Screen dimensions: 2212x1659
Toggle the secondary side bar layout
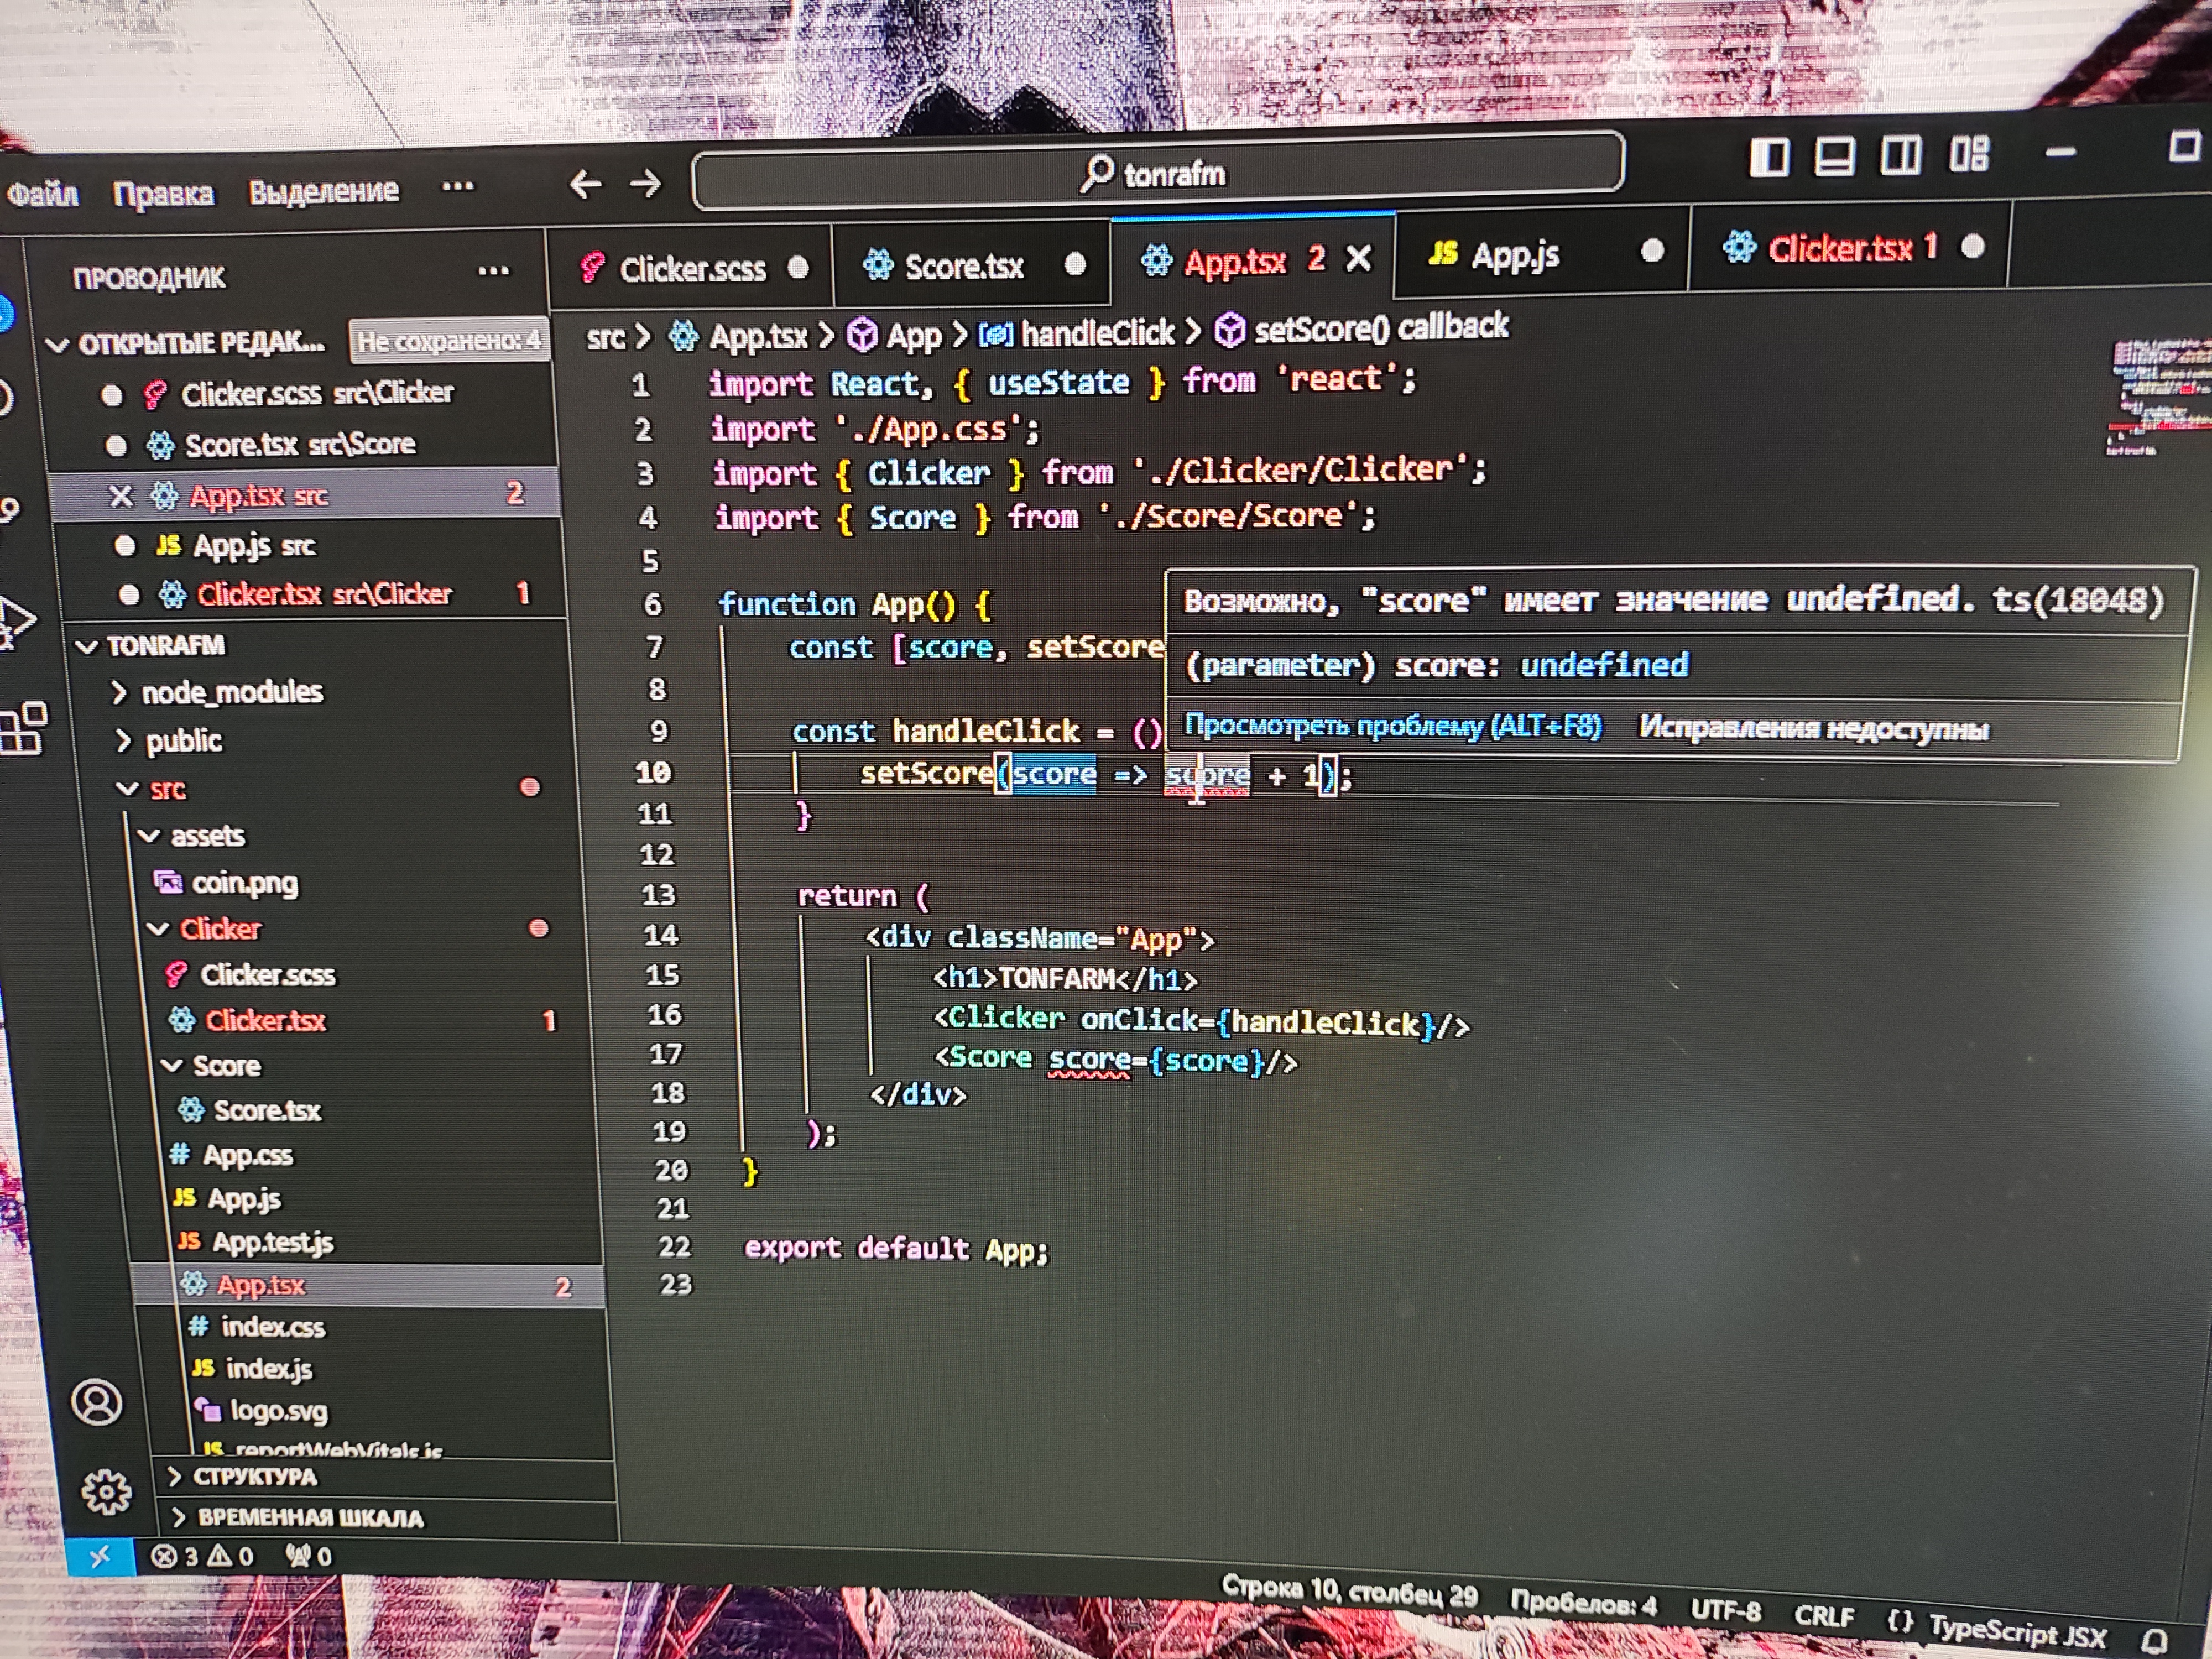coord(1900,156)
